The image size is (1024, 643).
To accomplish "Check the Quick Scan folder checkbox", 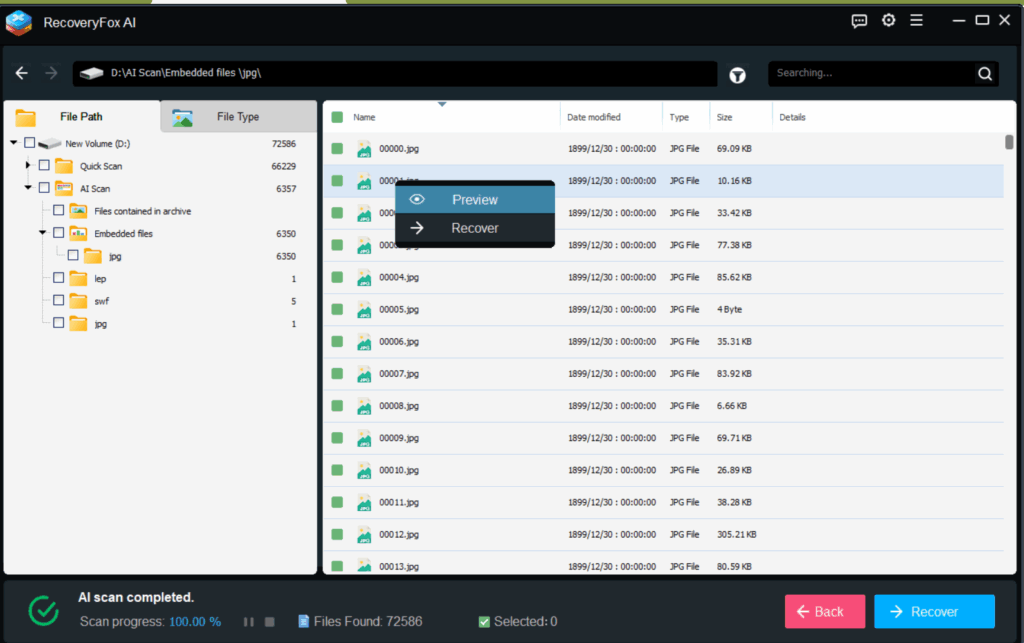I will [44, 166].
